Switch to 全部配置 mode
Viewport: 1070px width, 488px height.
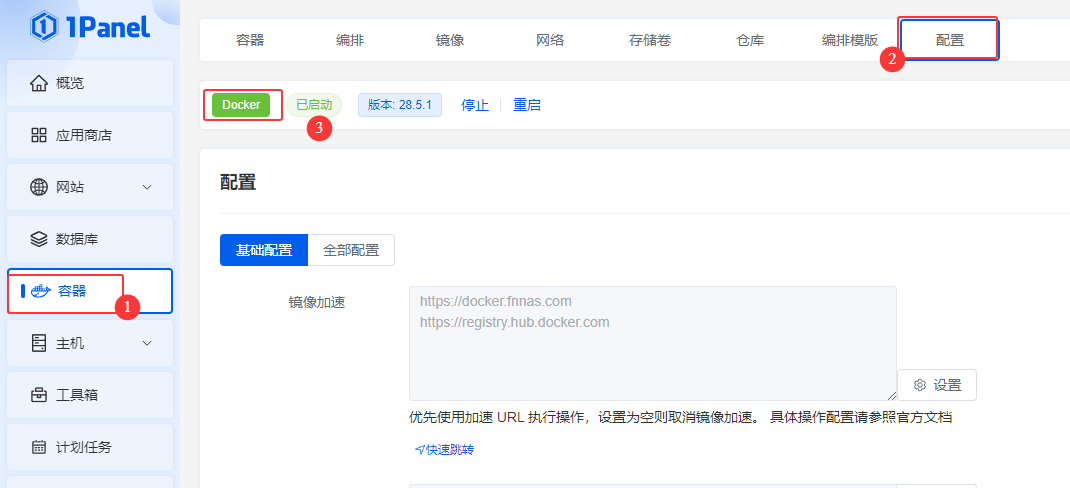point(351,250)
